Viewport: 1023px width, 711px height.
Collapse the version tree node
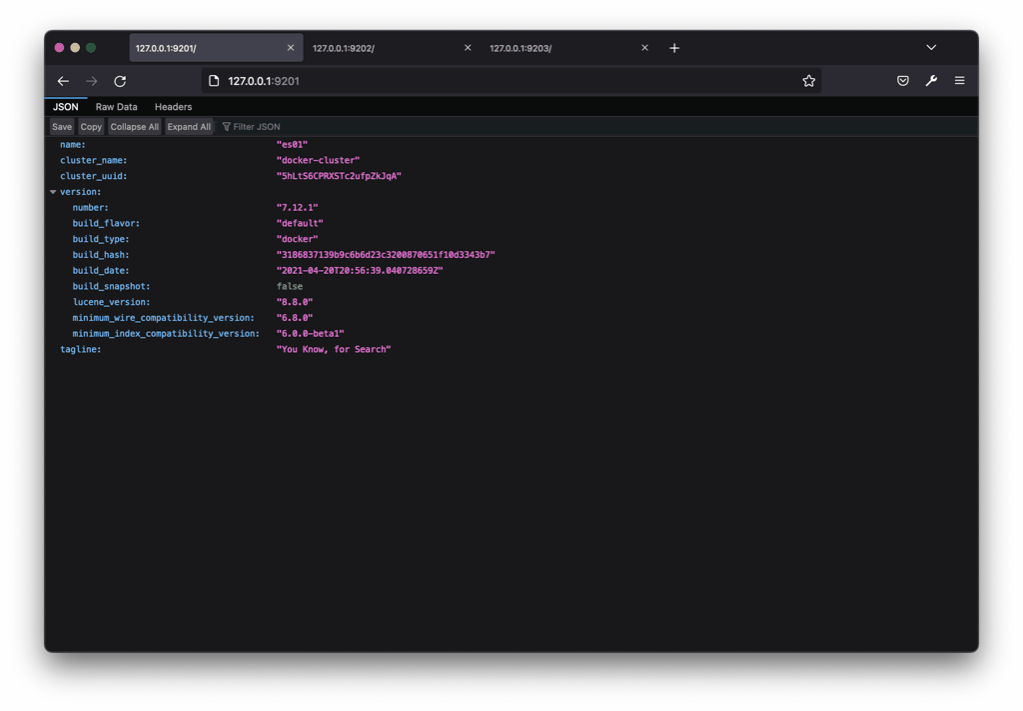[53, 192]
